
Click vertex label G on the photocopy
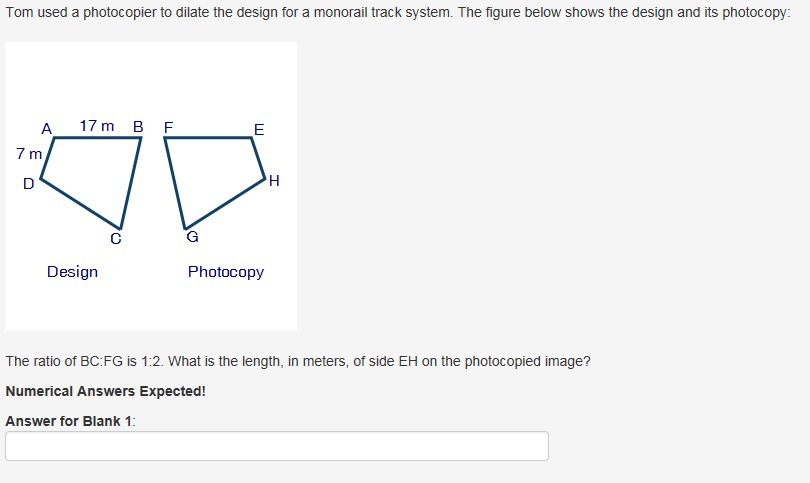pyautogui.click(x=192, y=237)
